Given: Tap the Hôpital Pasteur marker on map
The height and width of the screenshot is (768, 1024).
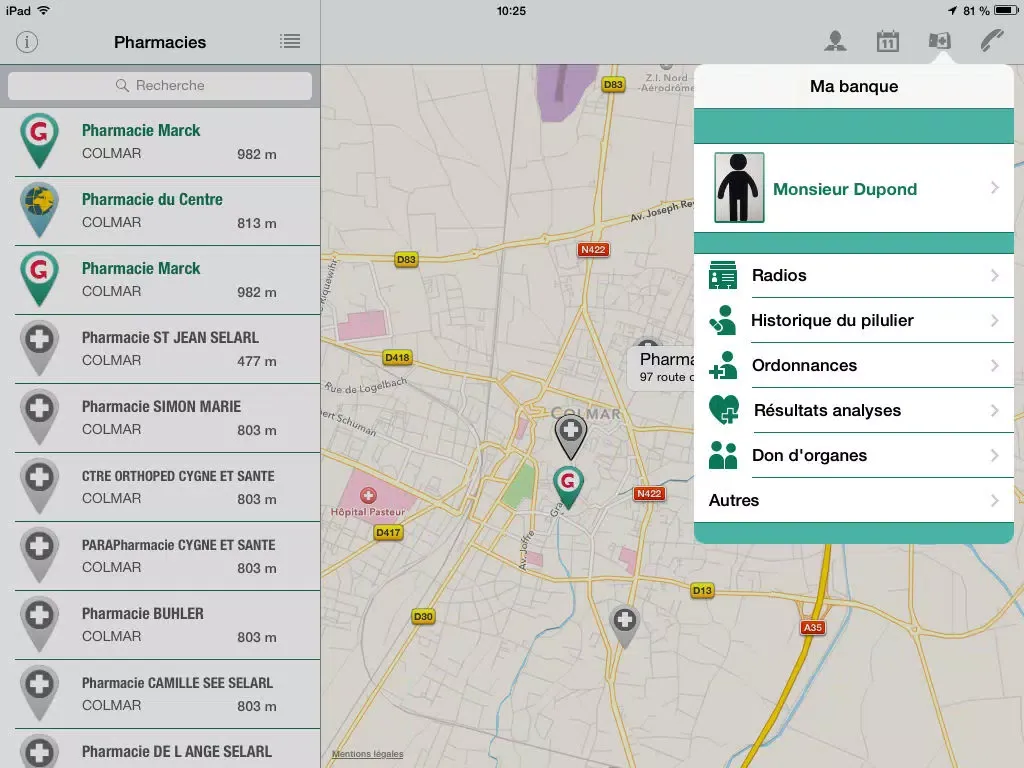Looking at the screenshot, I should [x=368, y=496].
